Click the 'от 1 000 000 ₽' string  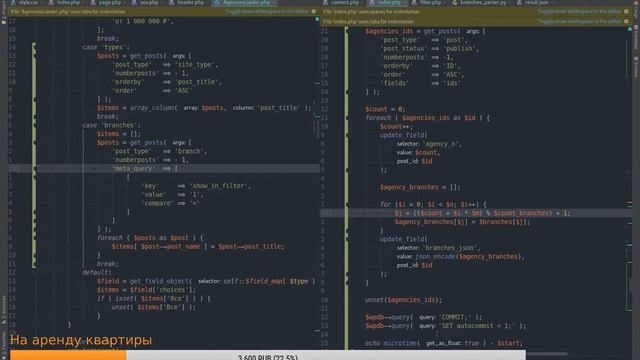(x=142, y=21)
